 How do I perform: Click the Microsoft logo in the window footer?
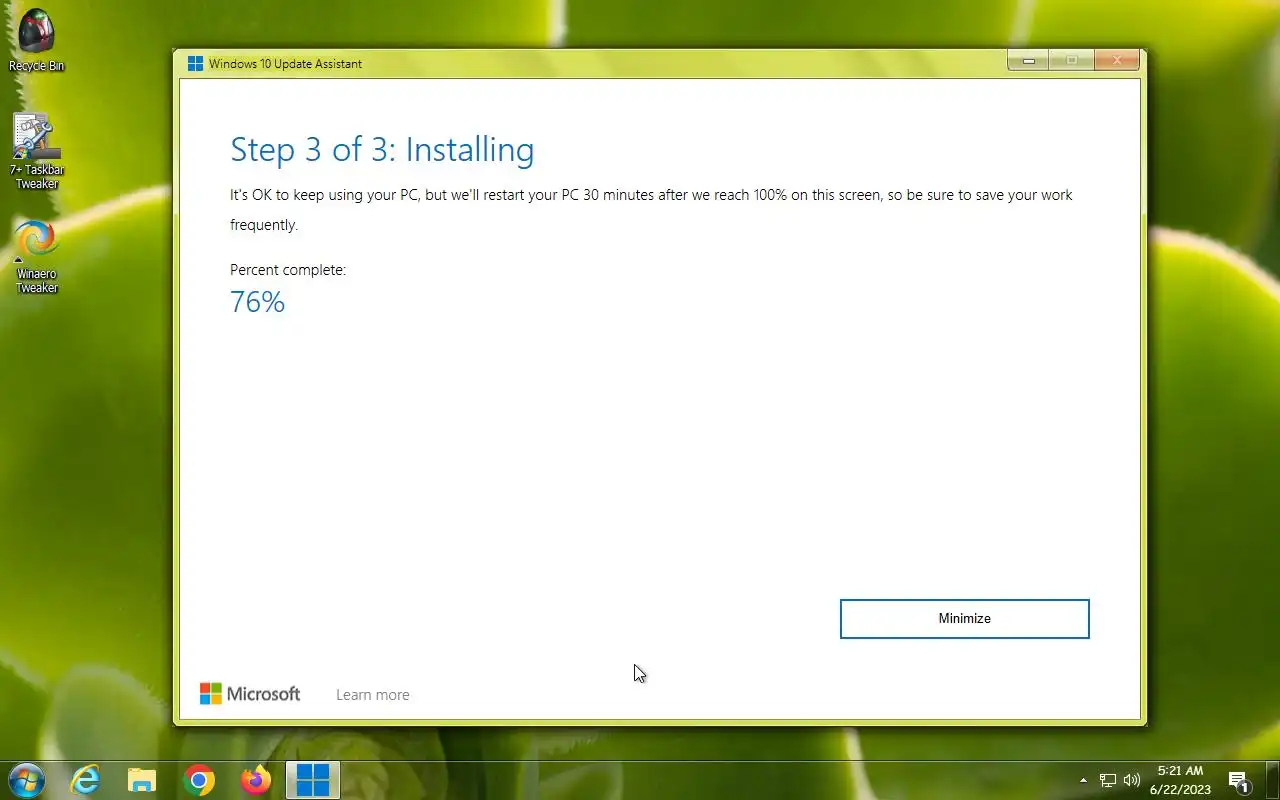(250, 694)
